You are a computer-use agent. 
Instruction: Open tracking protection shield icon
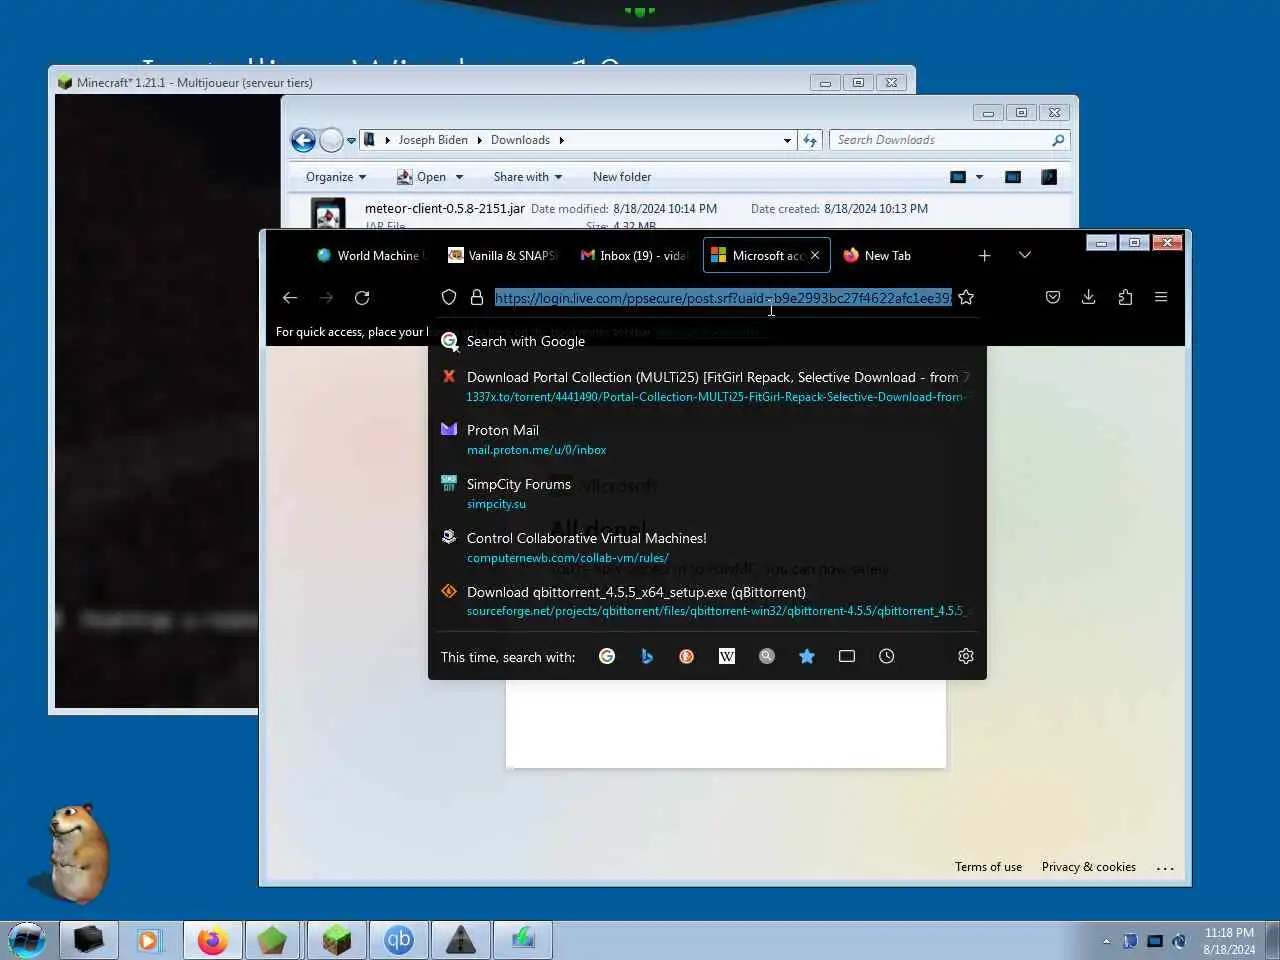tap(449, 297)
